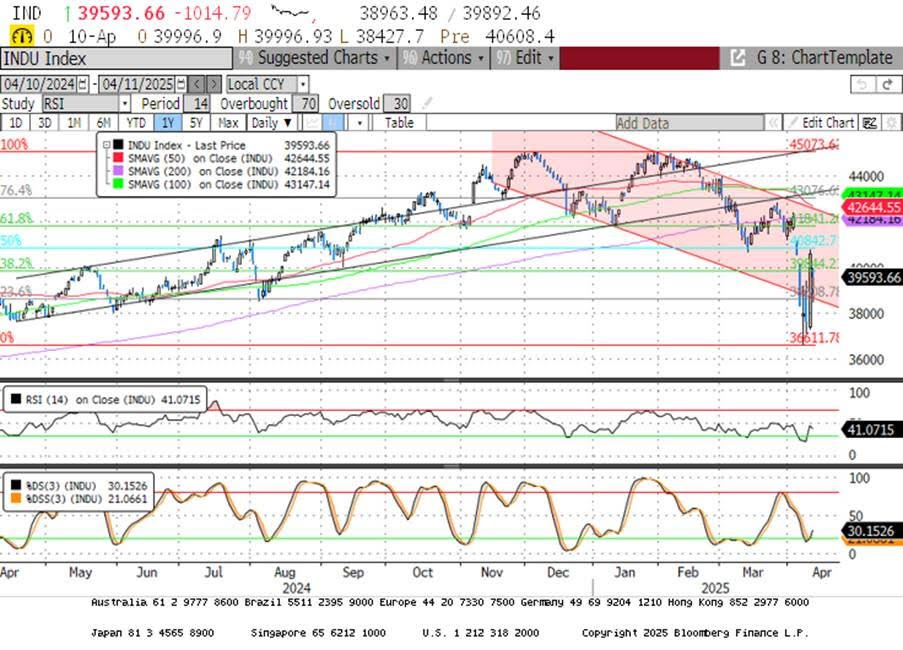
Task: Click the %DSS(3) (INDU) legend text
Action: [64, 499]
